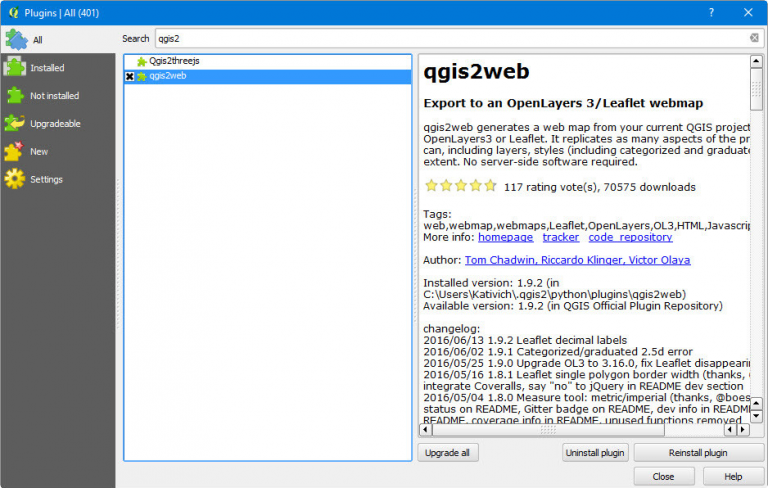The height and width of the screenshot is (488, 768).
Task: Click the blue puzzle icon for All
Action: (x=16, y=40)
